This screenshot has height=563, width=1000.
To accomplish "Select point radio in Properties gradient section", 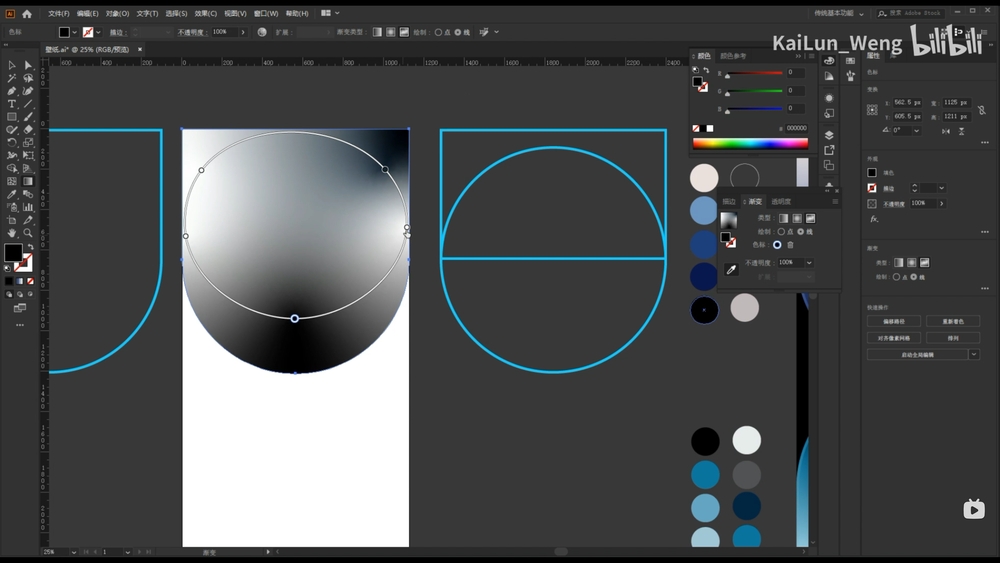I will pos(896,277).
